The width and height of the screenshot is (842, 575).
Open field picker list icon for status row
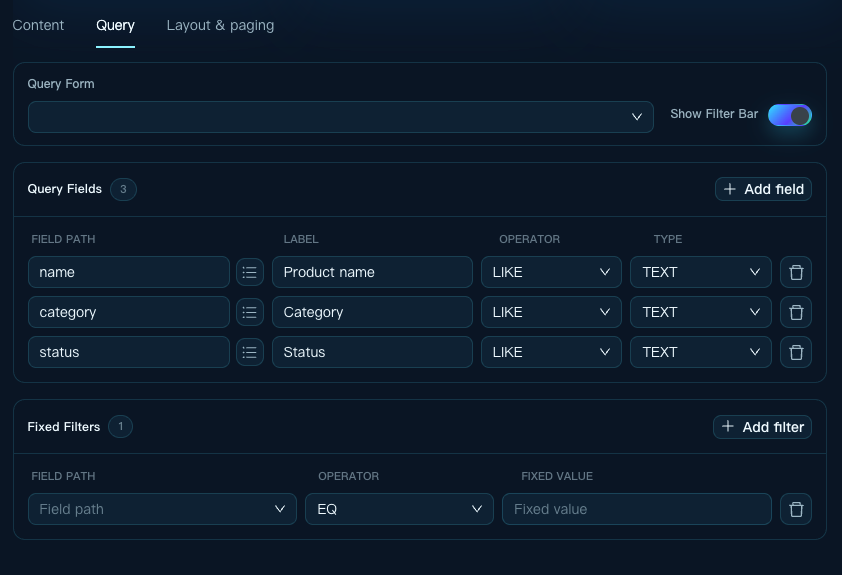pyautogui.click(x=250, y=352)
